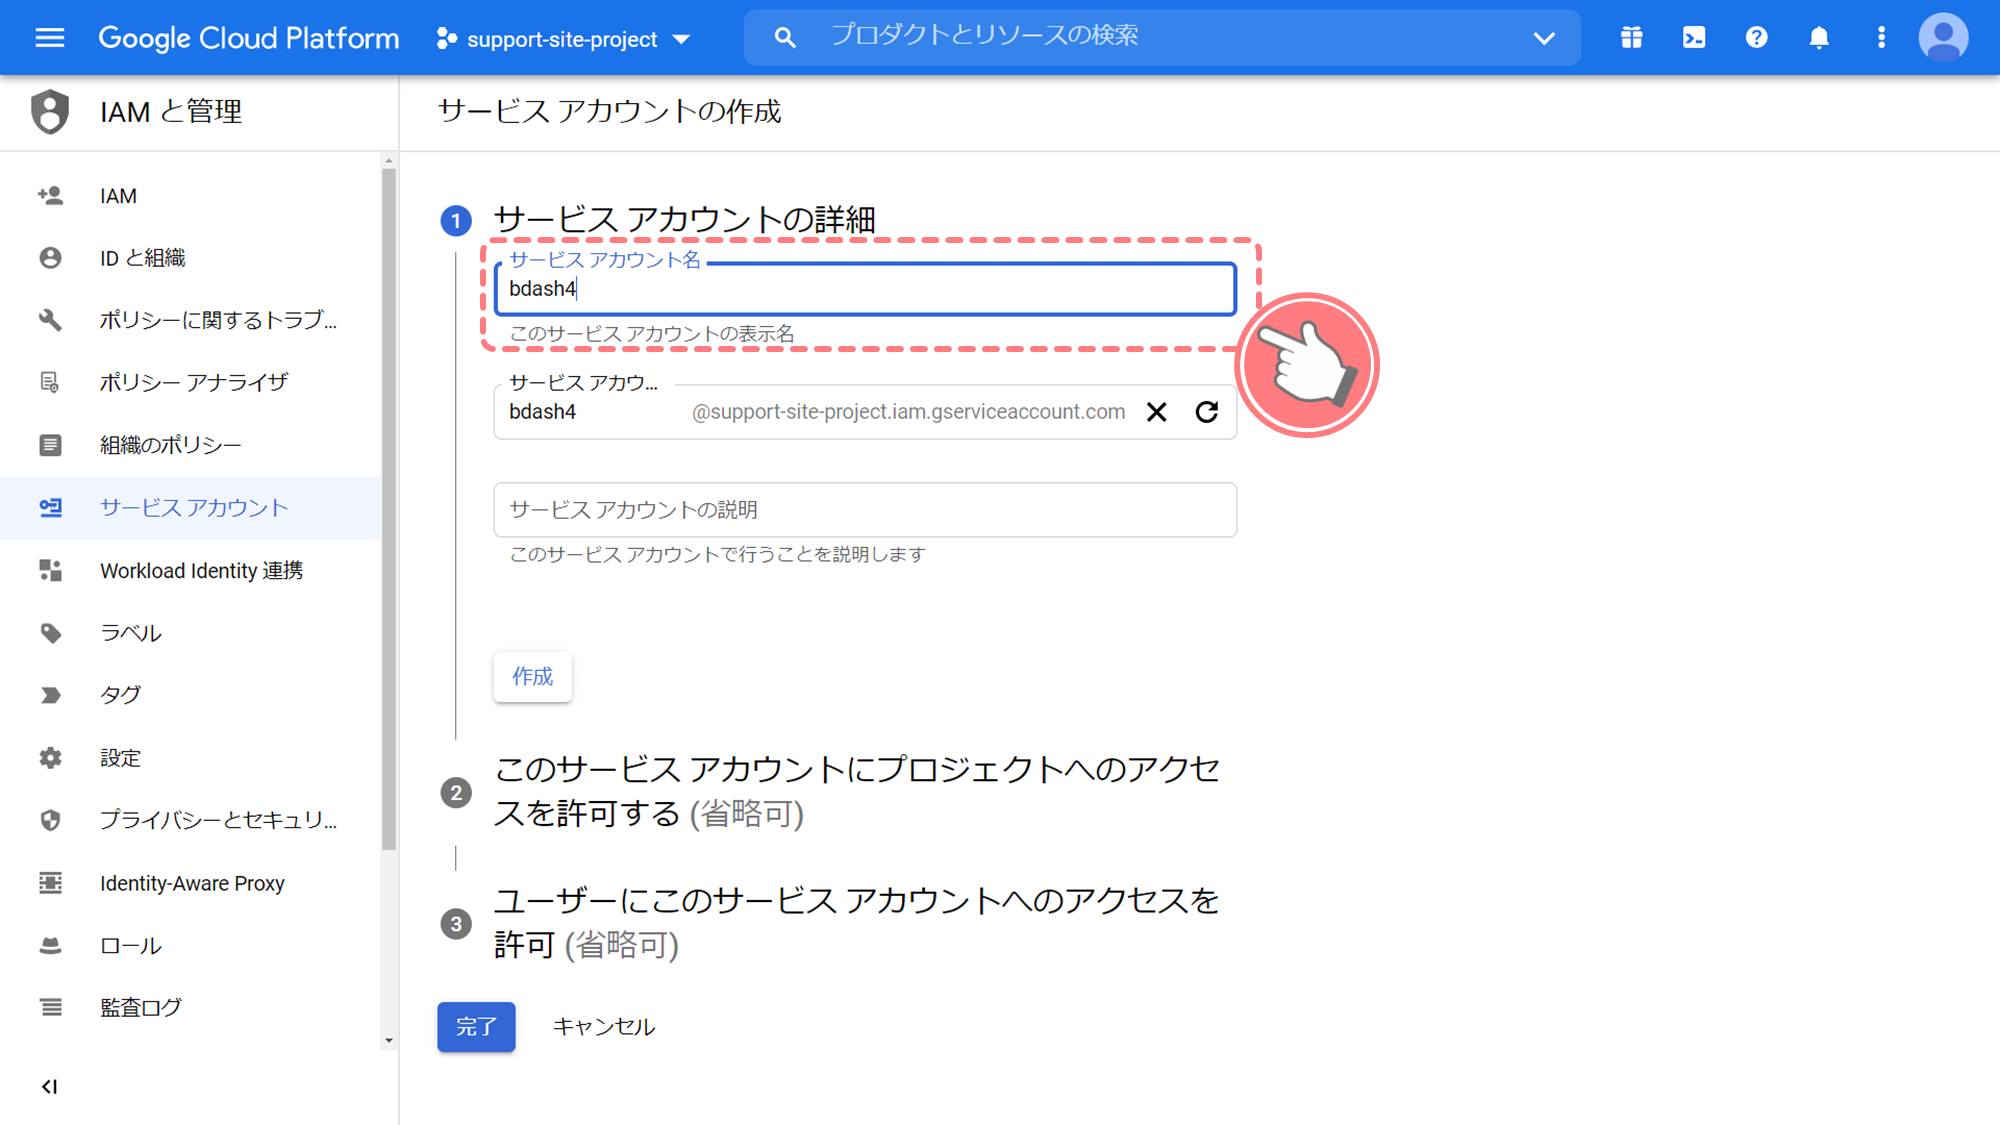Open Identity-Aware Proxy sidebar item
Viewport: 2000px width, 1125px height.
(190, 883)
